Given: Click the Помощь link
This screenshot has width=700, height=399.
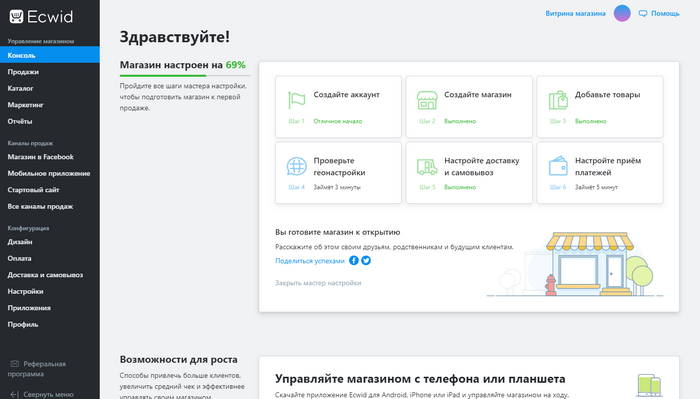Looking at the screenshot, I should pos(665,13).
